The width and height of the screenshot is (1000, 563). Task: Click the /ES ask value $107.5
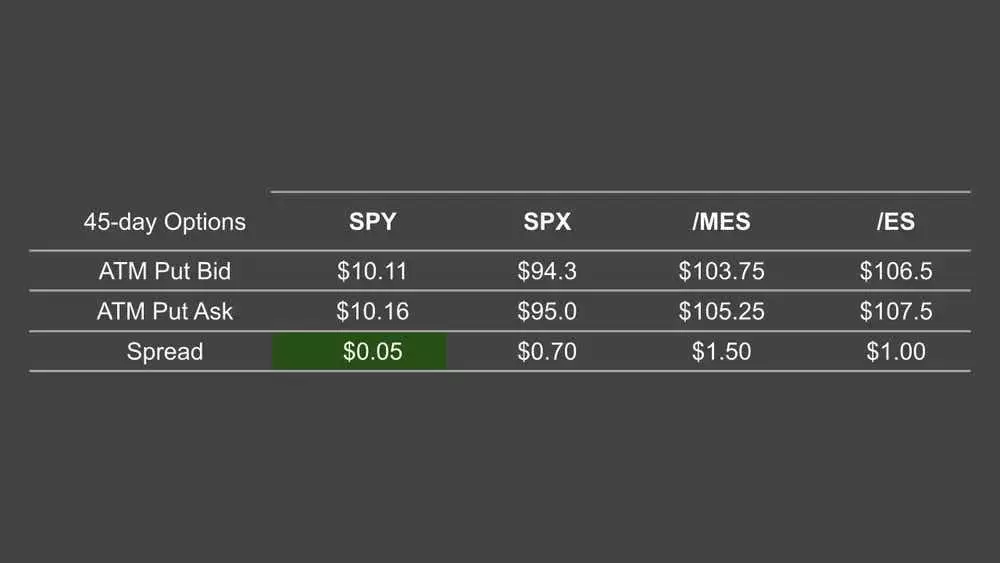point(895,311)
